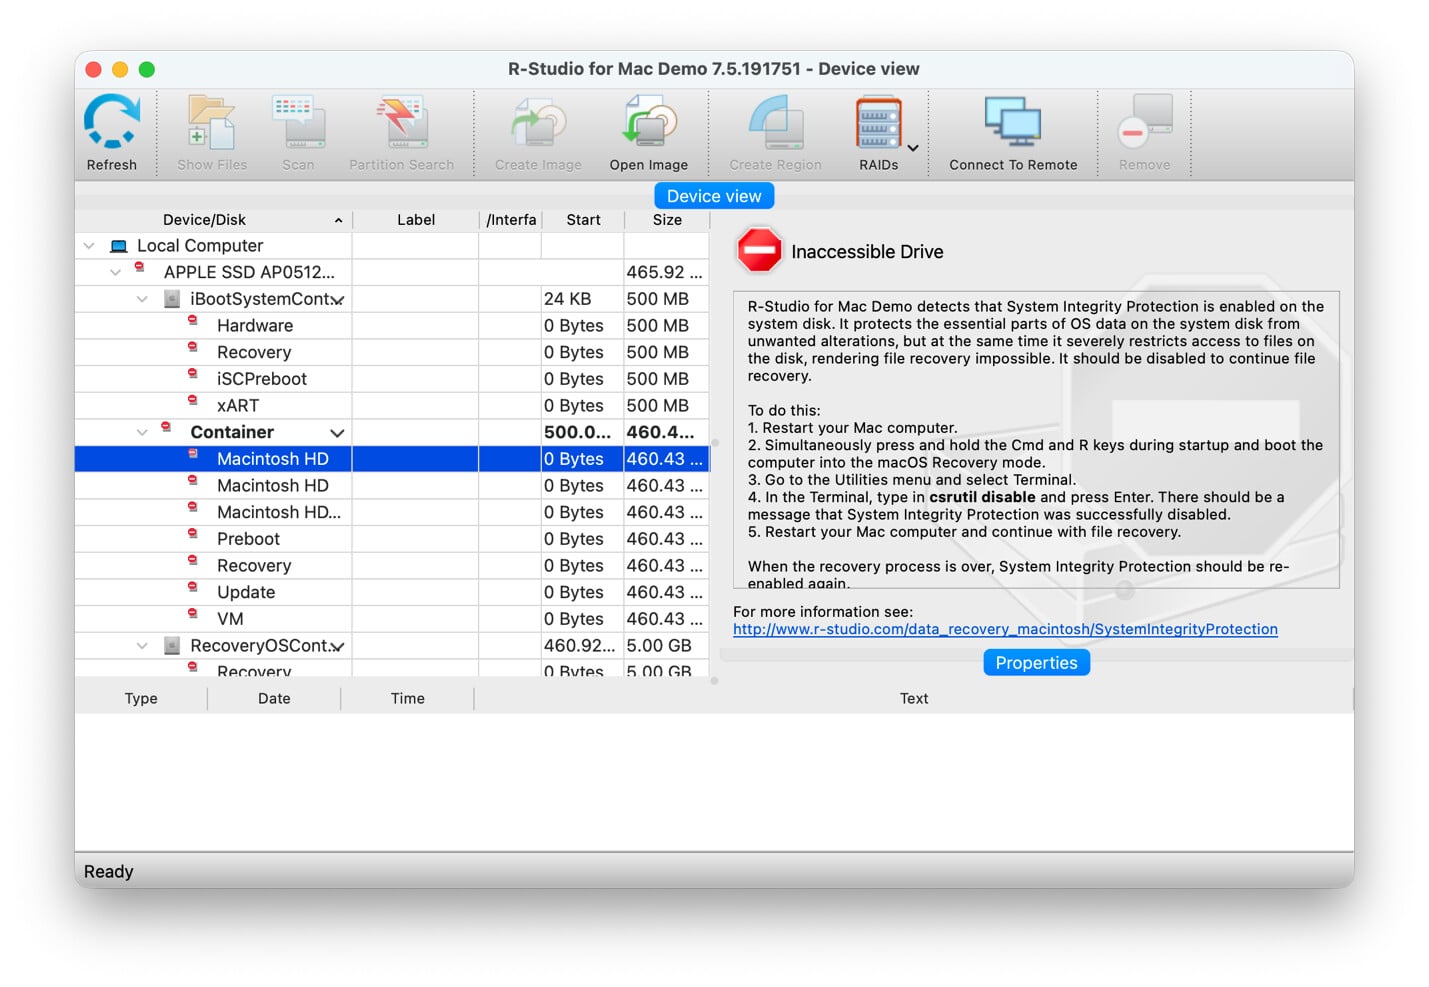Collapse the iBootSystemContainer node

[142, 299]
